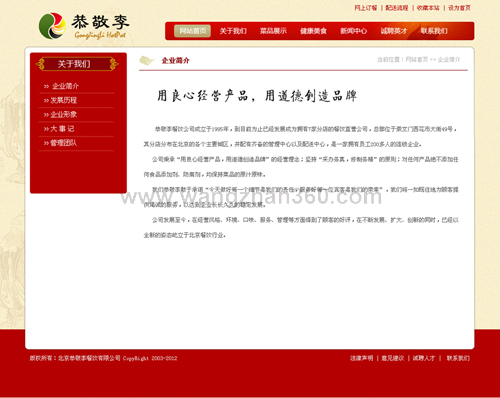Open 菜品展示 navigation item
Image resolution: width=500 pixels, height=398 pixels.
click(x=273, y=31)
